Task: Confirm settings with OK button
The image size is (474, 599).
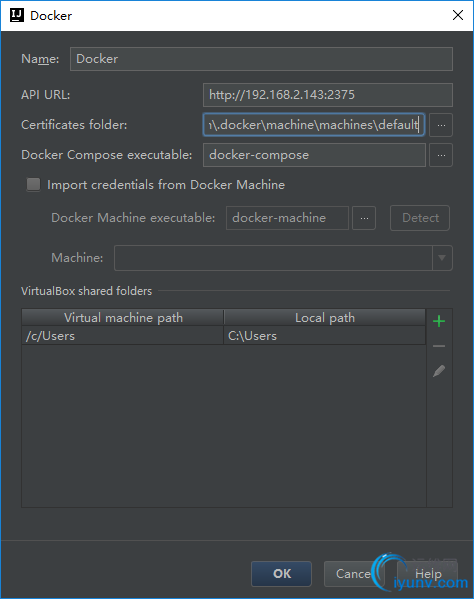Action: point(281,573)
